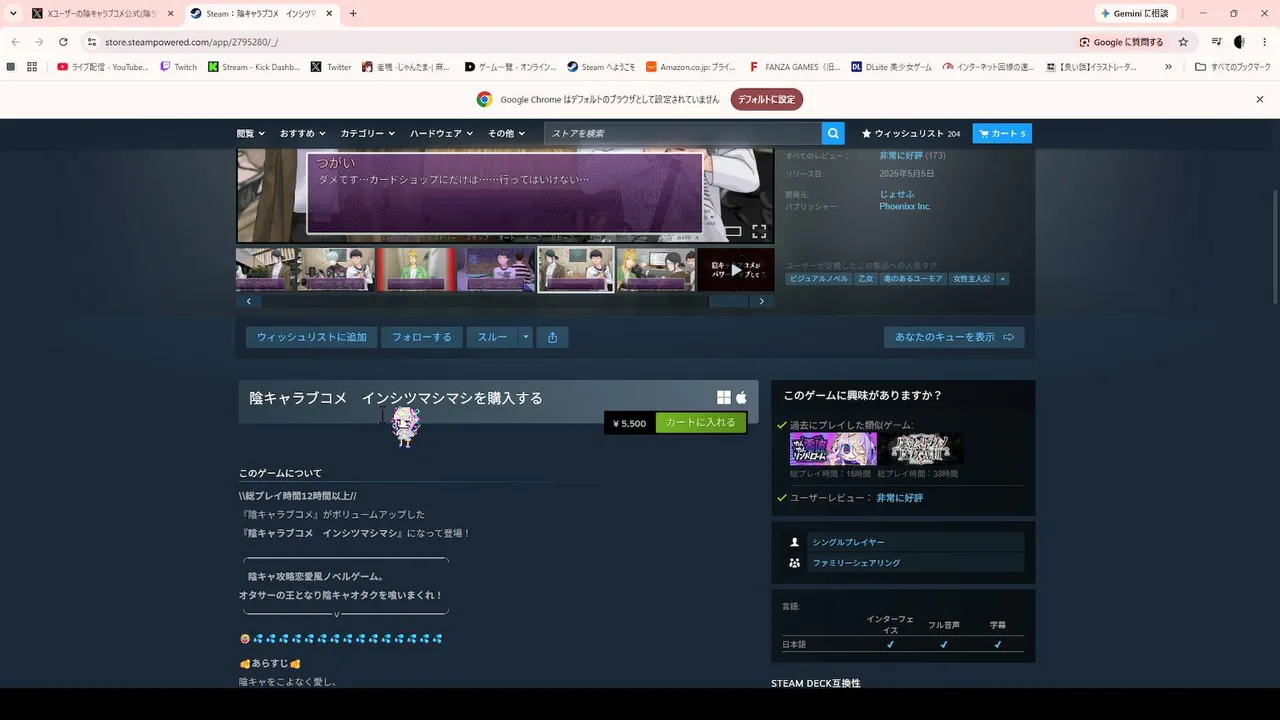Viewport: 1280px width, 720px height.
Task: Click the single-player person icon
Action: tap(795, 542)
